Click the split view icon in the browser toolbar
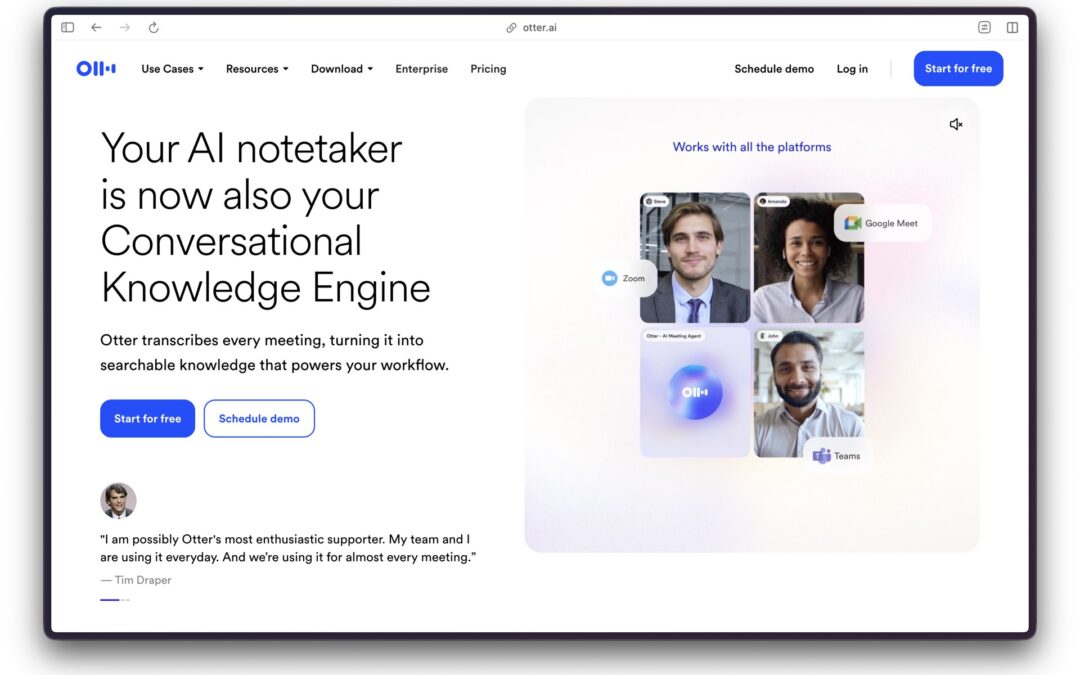This screenshot has width=1080, height=675. pos(1012,28)
